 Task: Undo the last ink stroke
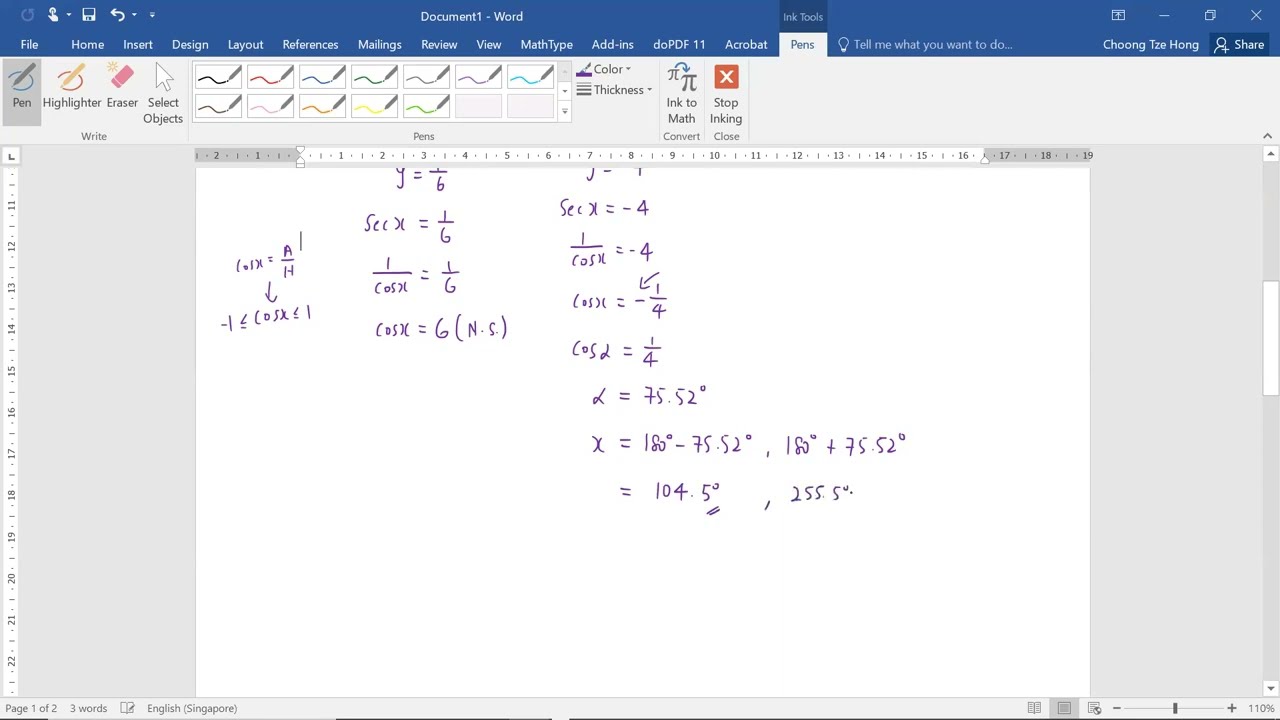click(x=118, y=15)
